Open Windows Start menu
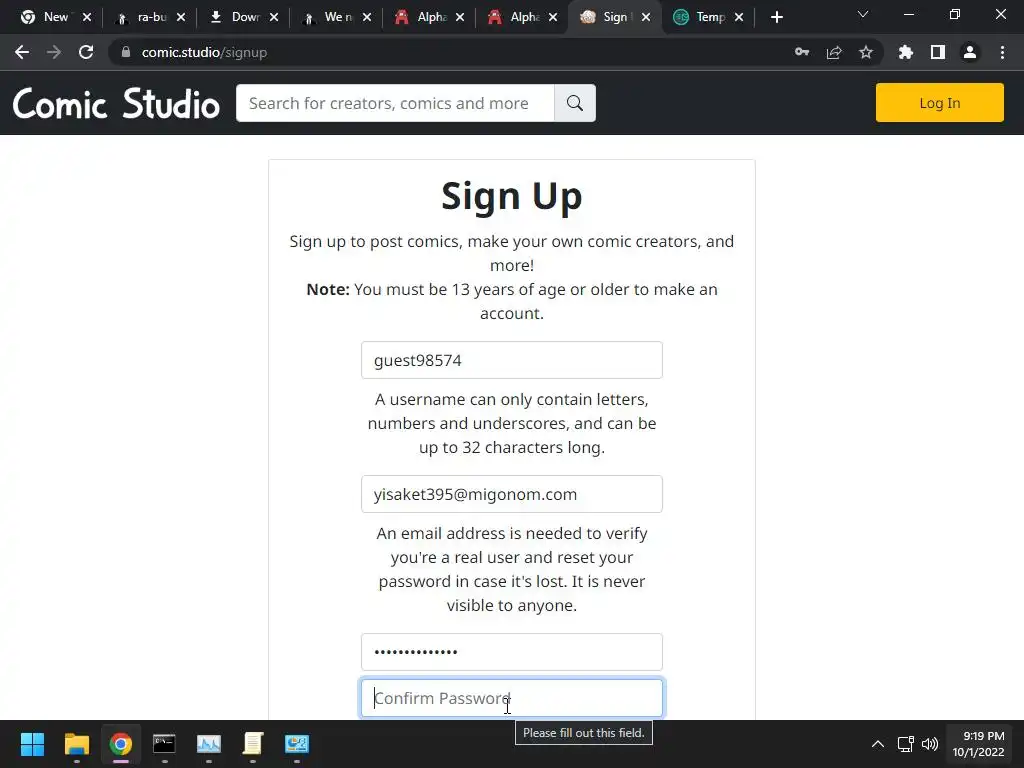This screenshot has height=768, width=1024. click(33, 744)
